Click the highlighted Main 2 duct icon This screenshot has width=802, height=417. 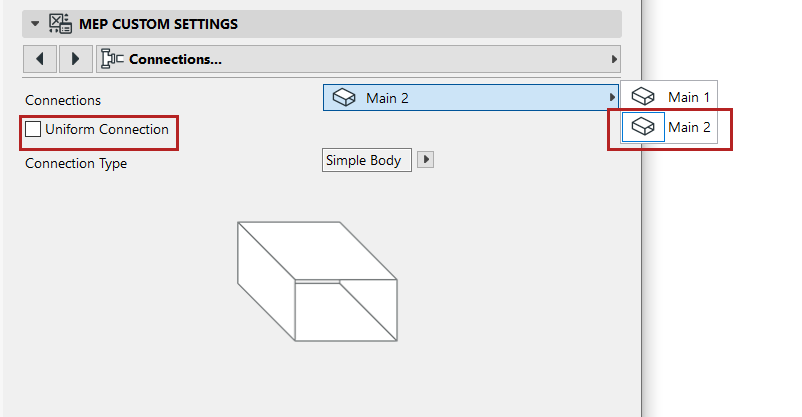644,127
